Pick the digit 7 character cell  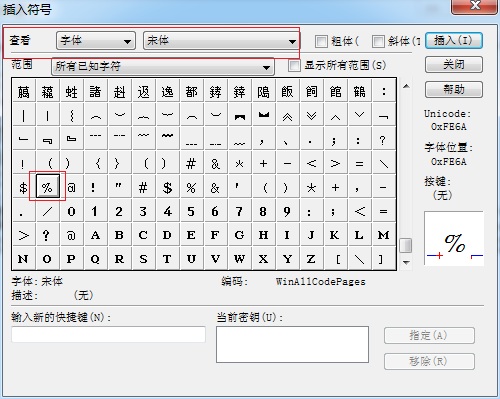pos(239,211)
